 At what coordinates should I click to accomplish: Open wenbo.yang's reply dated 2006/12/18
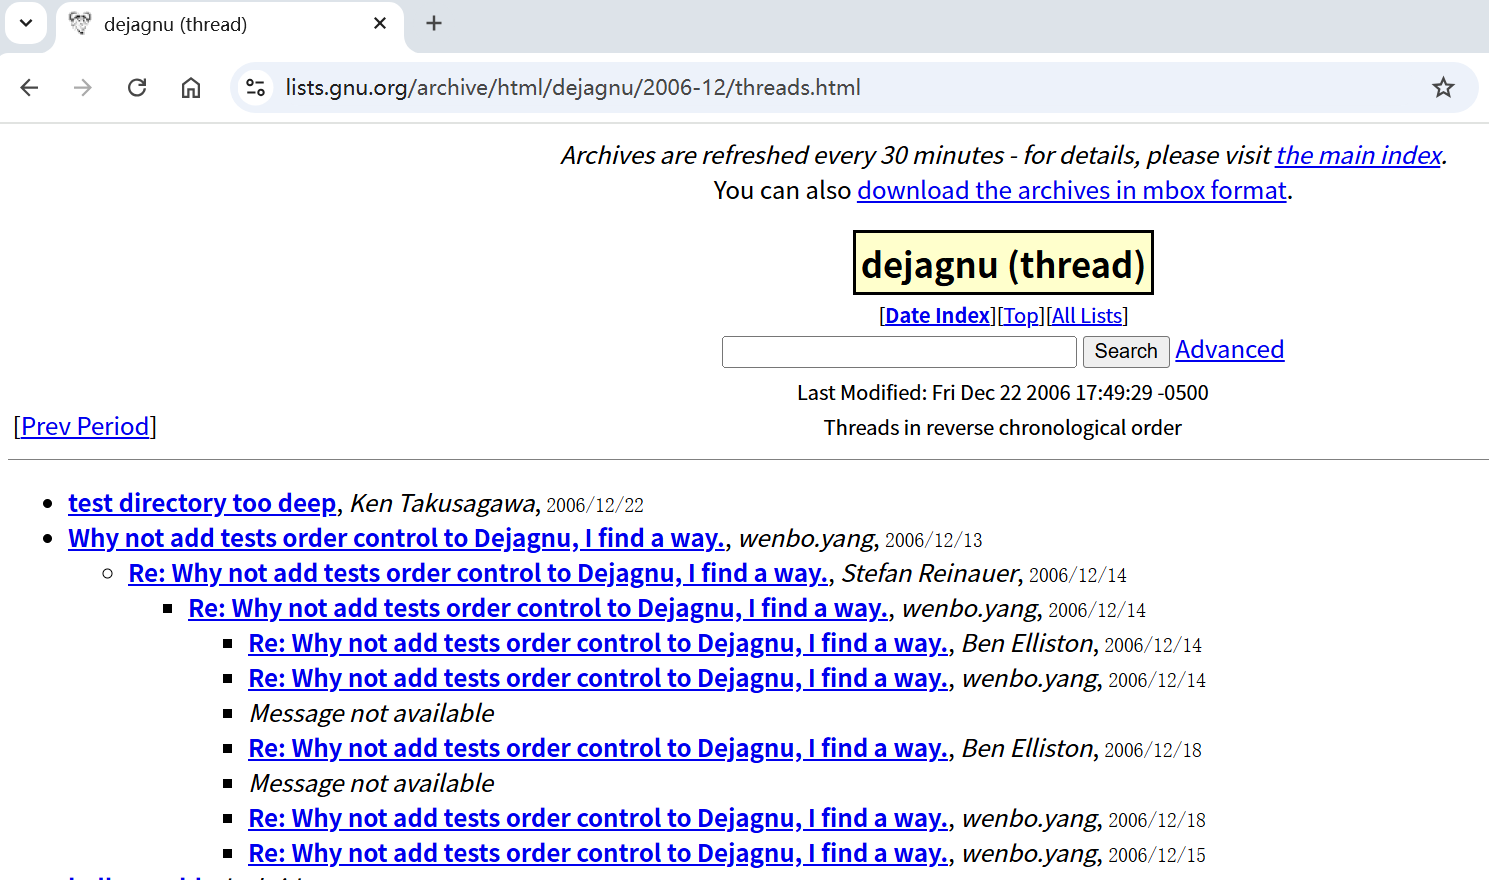tap(599, 818)
